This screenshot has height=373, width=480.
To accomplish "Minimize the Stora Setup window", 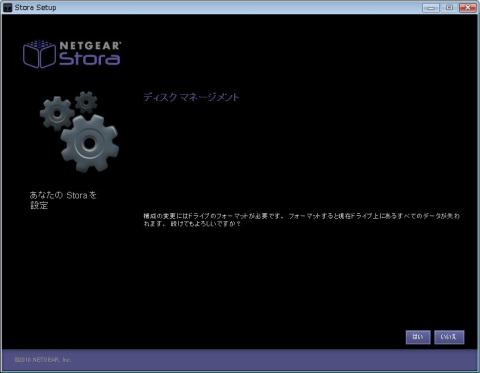I will click(431, 7).
